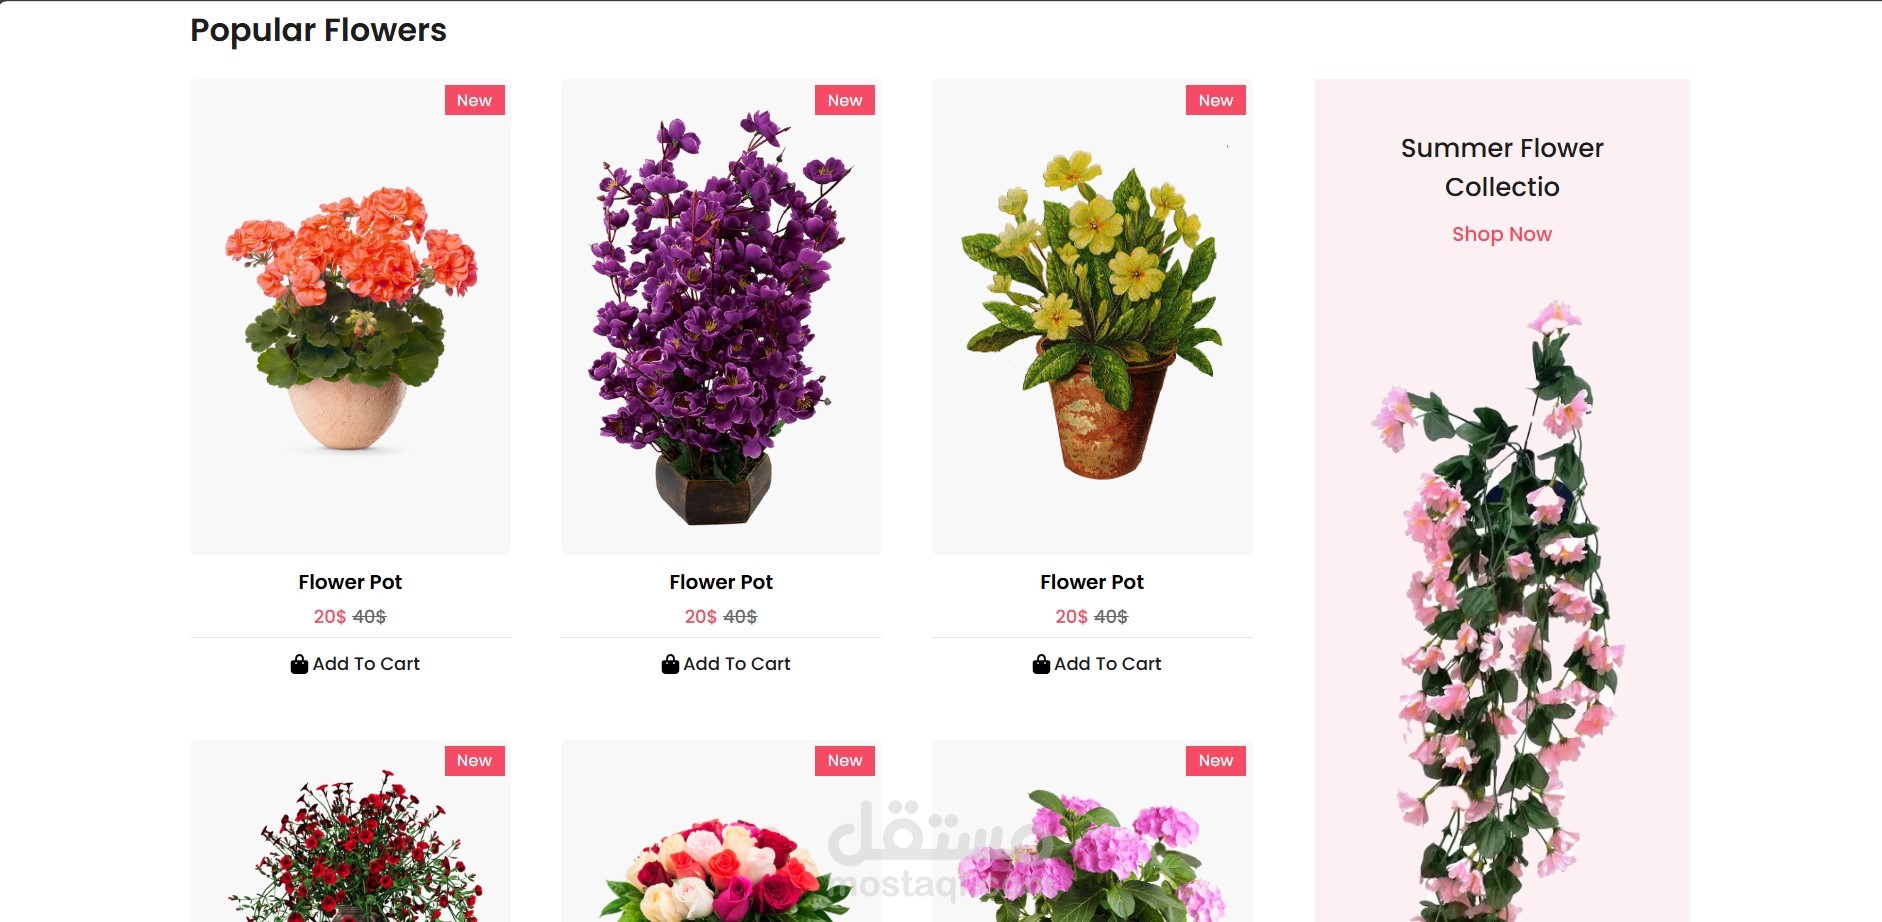Viewport: 1882px width, 922px height.
Task: View the pink hanging flowers banner image
Action: pos(1500,610)
